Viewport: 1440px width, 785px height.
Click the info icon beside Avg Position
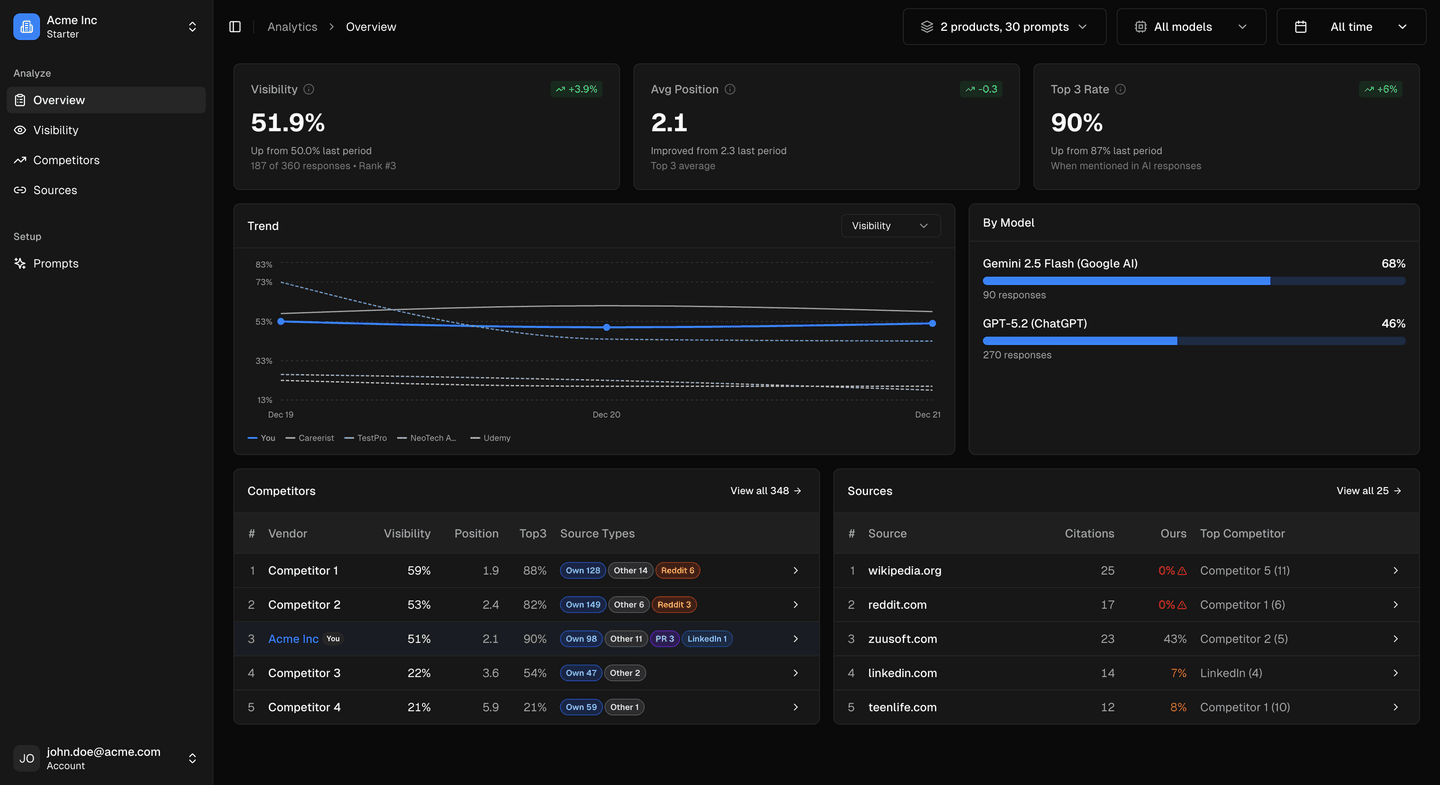coord(729,89)
